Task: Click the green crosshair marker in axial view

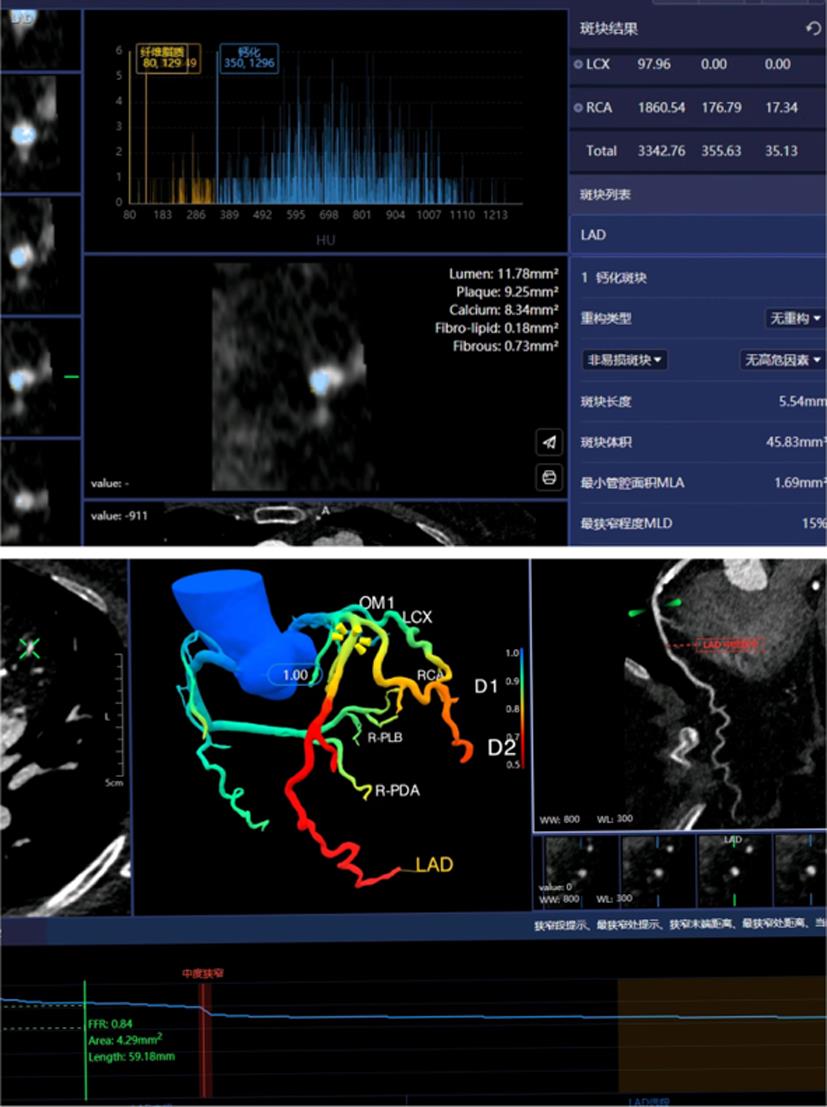Action: coord(31,649)
